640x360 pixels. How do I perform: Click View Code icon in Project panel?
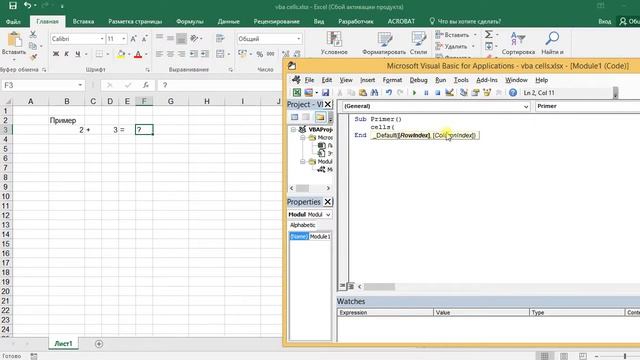pyautogui.click(x=294, y=117)
